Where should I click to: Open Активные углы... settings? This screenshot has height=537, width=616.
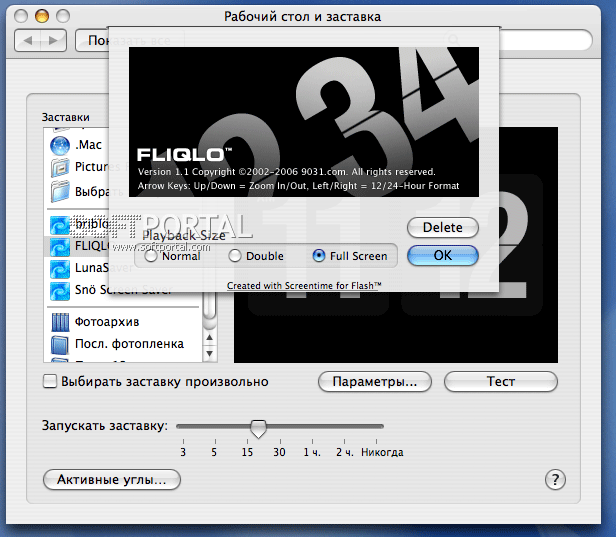pyautogui.click(x=112, y=479)
